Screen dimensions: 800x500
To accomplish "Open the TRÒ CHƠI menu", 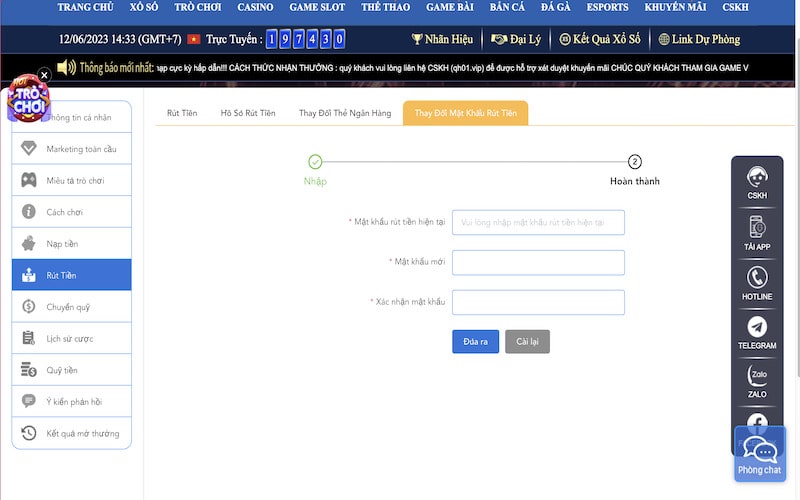I will 198,7.
